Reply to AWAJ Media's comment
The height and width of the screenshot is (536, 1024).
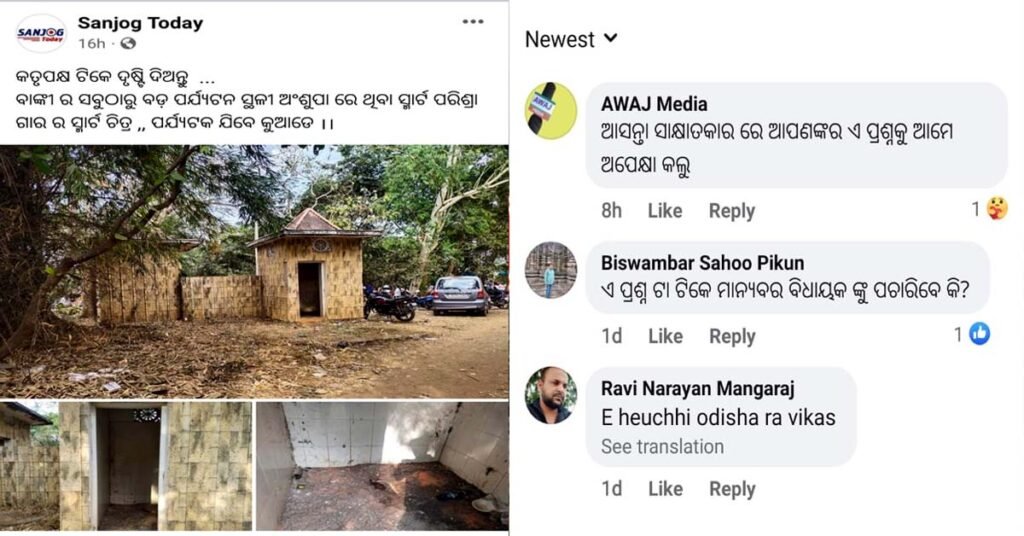pyautogui.click(x=732, y=211)
